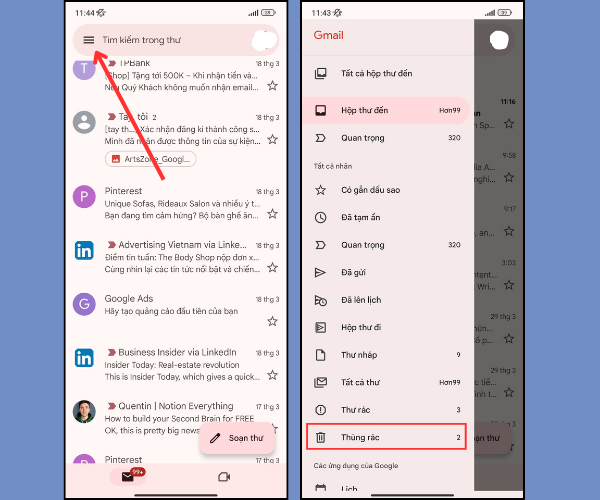The height and width of the screenshot is (500, 600).
Task: Select LinkedIn avatar of Business Insider email
Action: (84, 358)
